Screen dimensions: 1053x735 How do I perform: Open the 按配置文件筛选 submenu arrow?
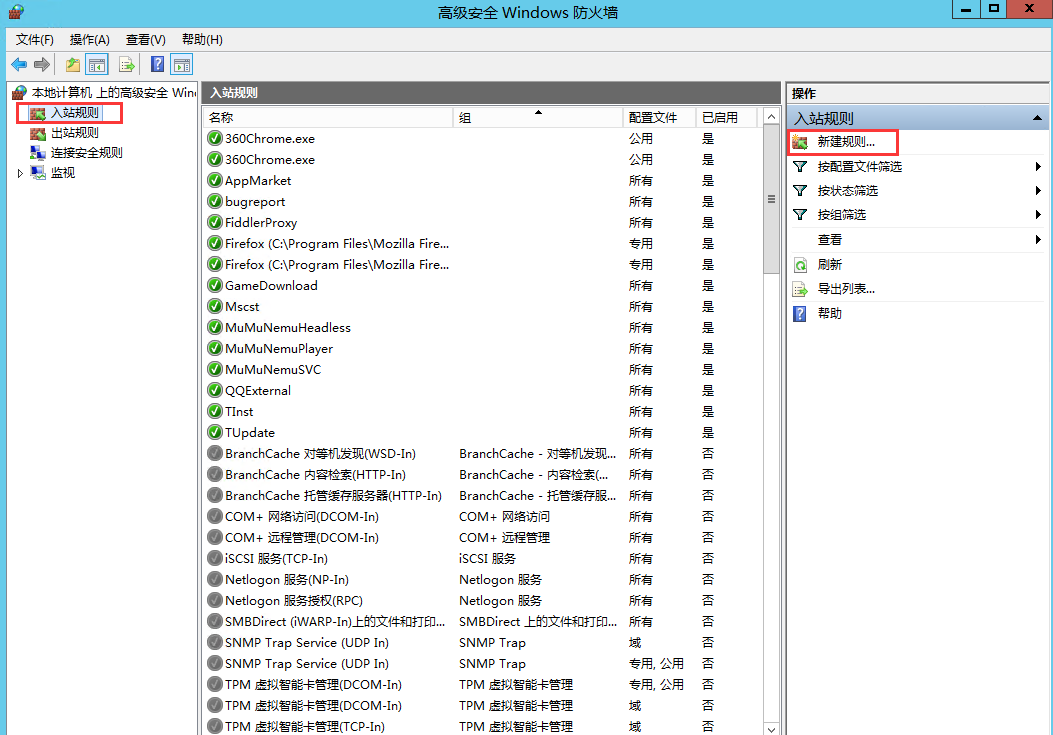1038,167
